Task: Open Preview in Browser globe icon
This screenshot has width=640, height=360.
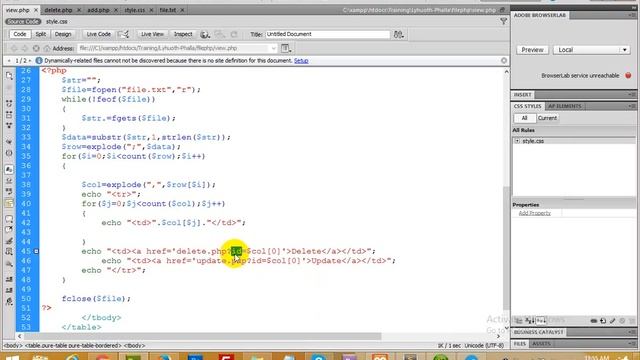Action: coord(205,34)
